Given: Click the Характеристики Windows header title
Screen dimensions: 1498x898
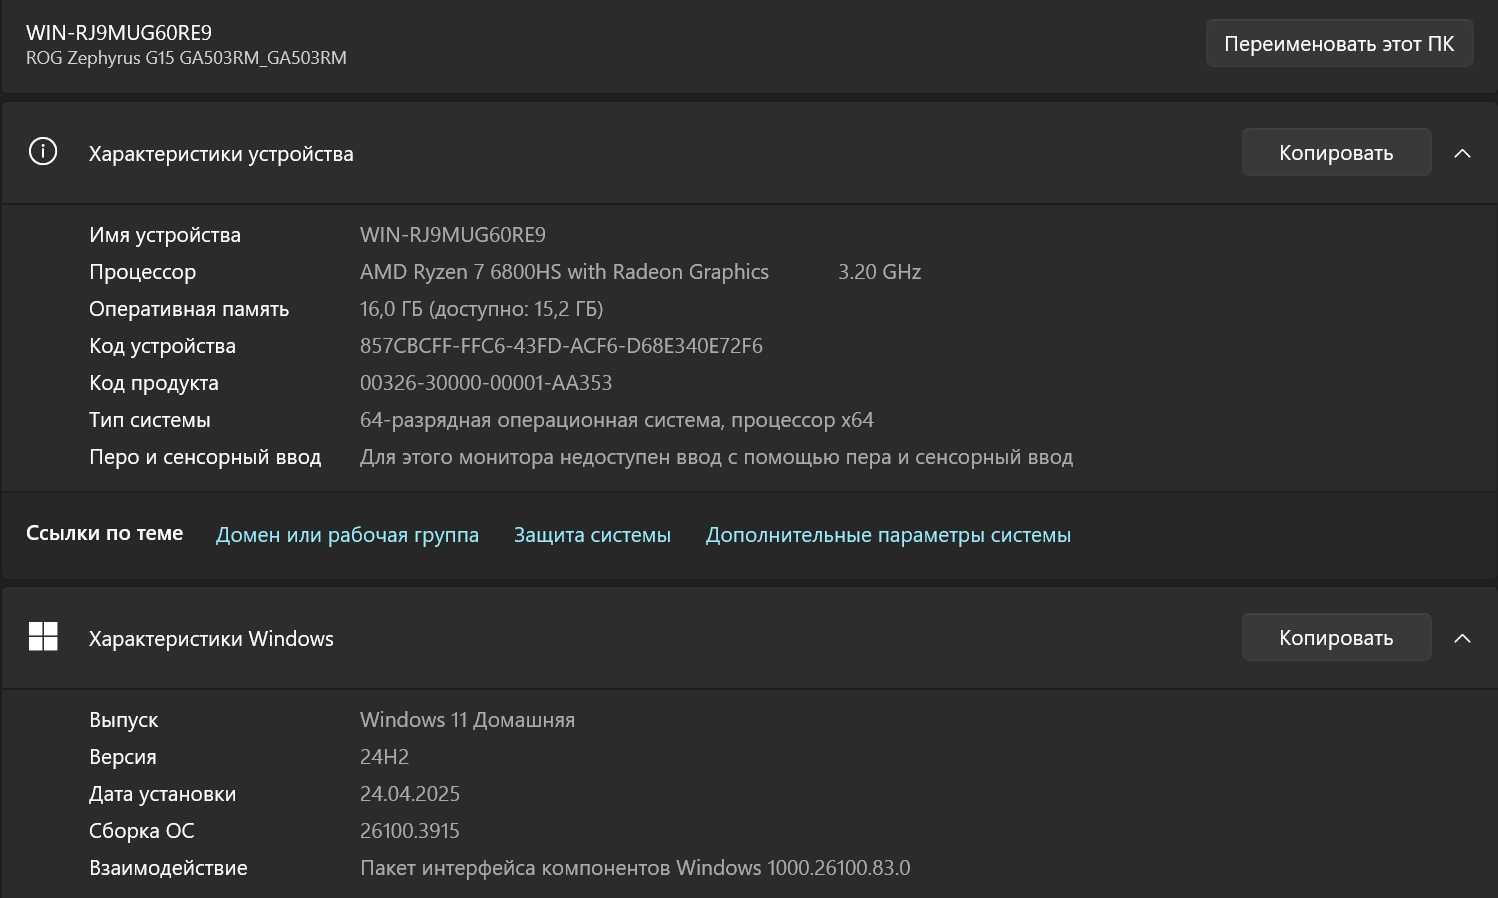Looking at the screenshot, I should point(211,639).
